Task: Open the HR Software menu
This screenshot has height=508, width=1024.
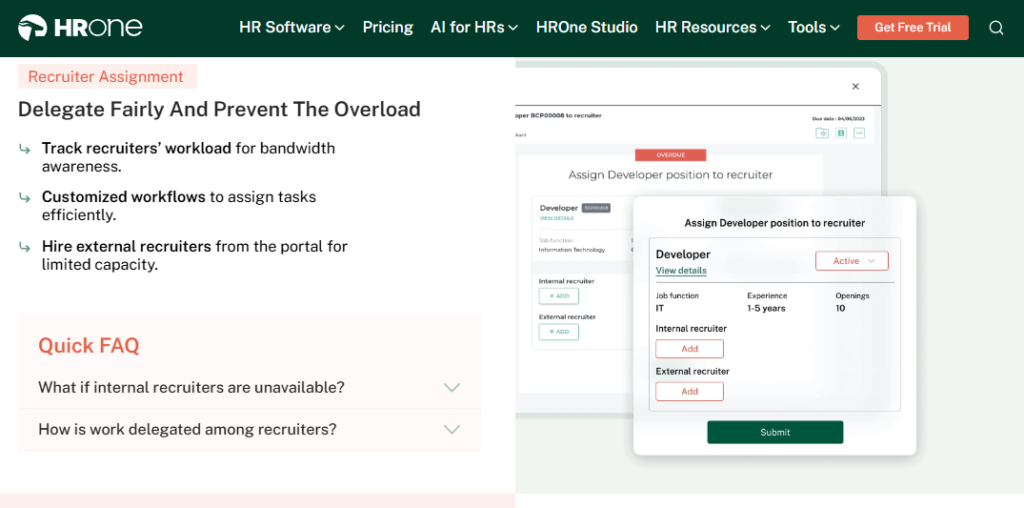Action: pyautogui.click(x=292, y=27)
